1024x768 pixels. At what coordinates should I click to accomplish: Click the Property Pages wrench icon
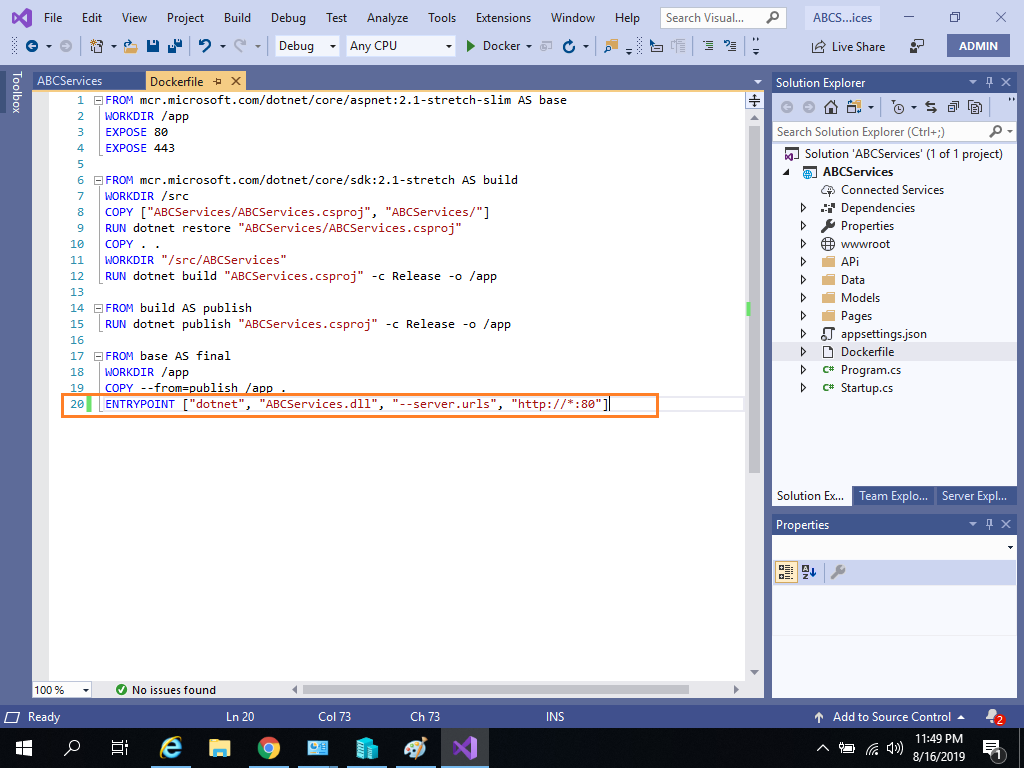pyautogui.click(x=838, y=572)
